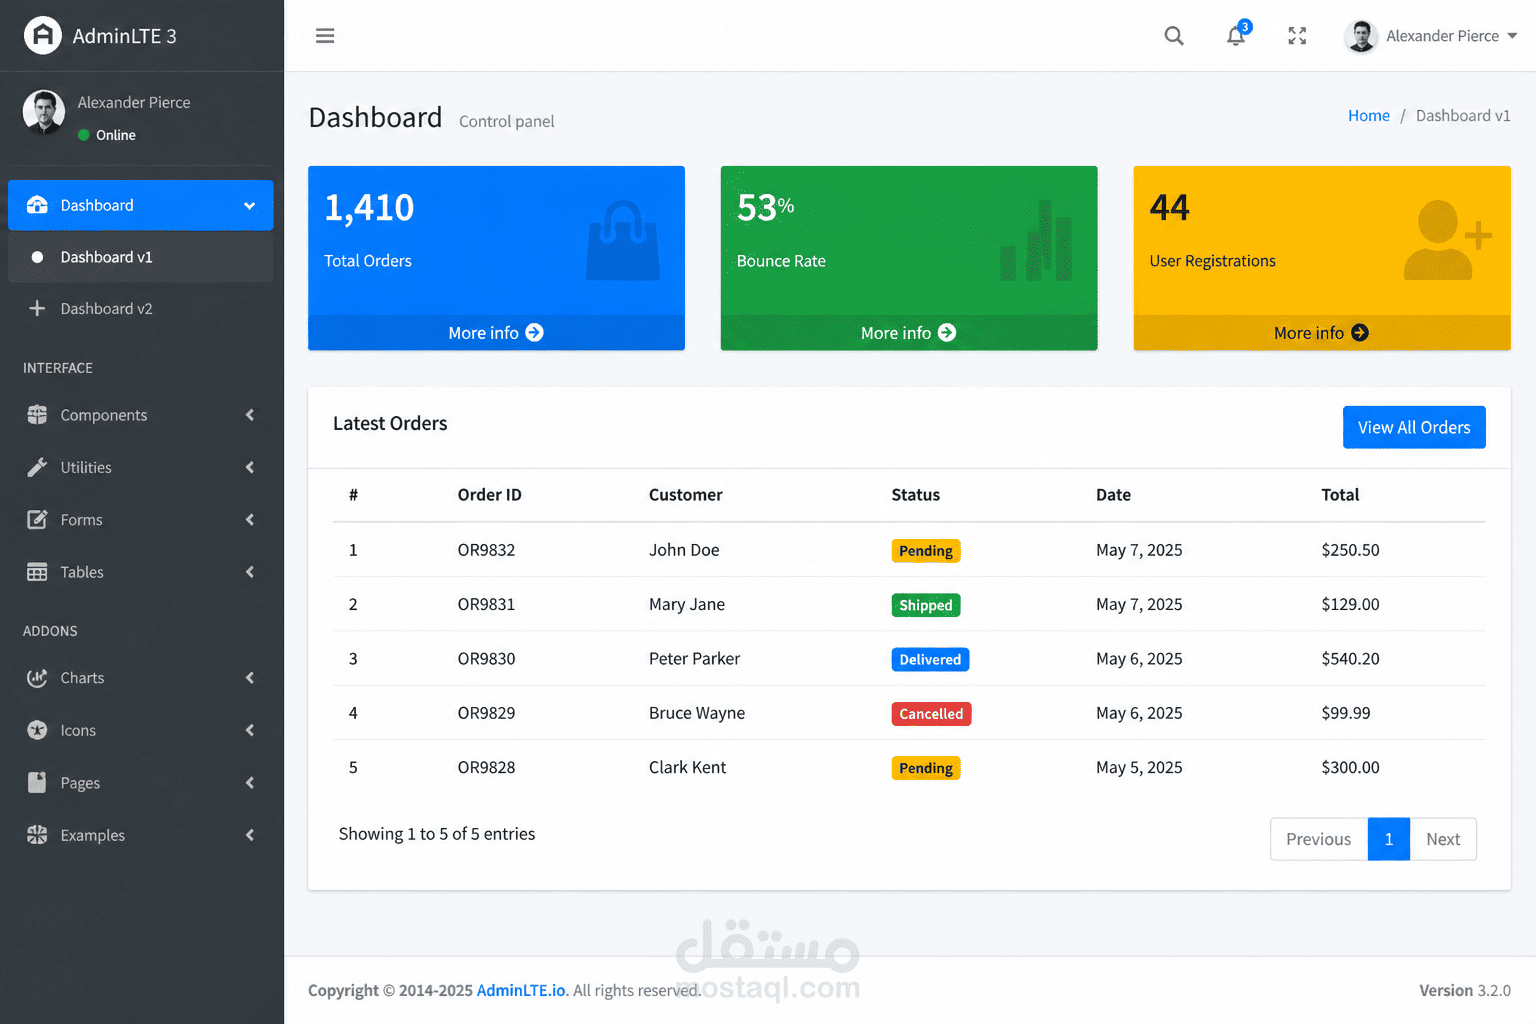
Task: Toggle the sidebar with the hamburger icon
Action: [325, 36]
